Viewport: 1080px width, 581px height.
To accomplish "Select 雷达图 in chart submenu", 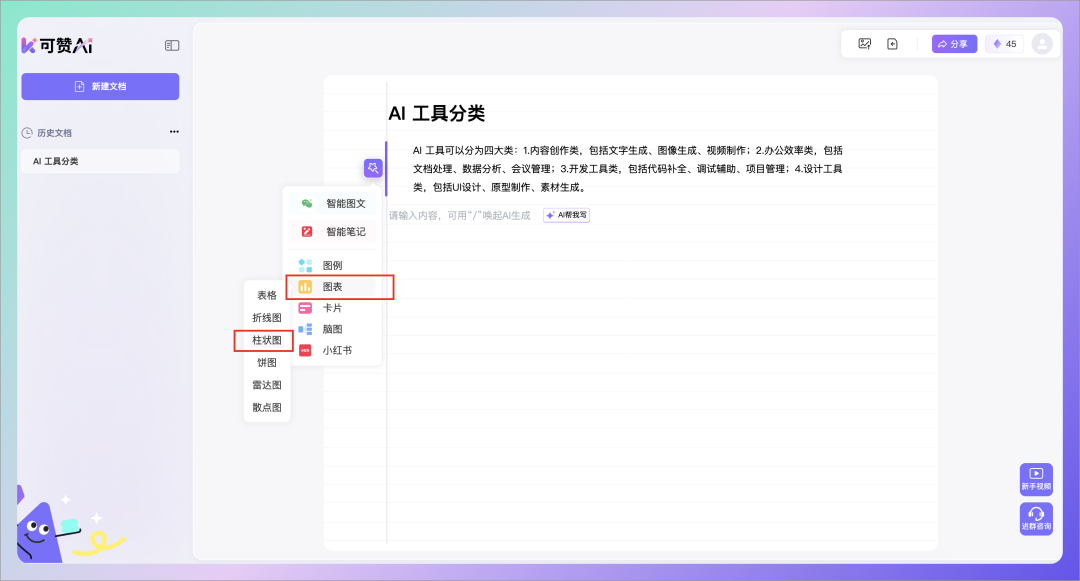I will pos(267,385).
